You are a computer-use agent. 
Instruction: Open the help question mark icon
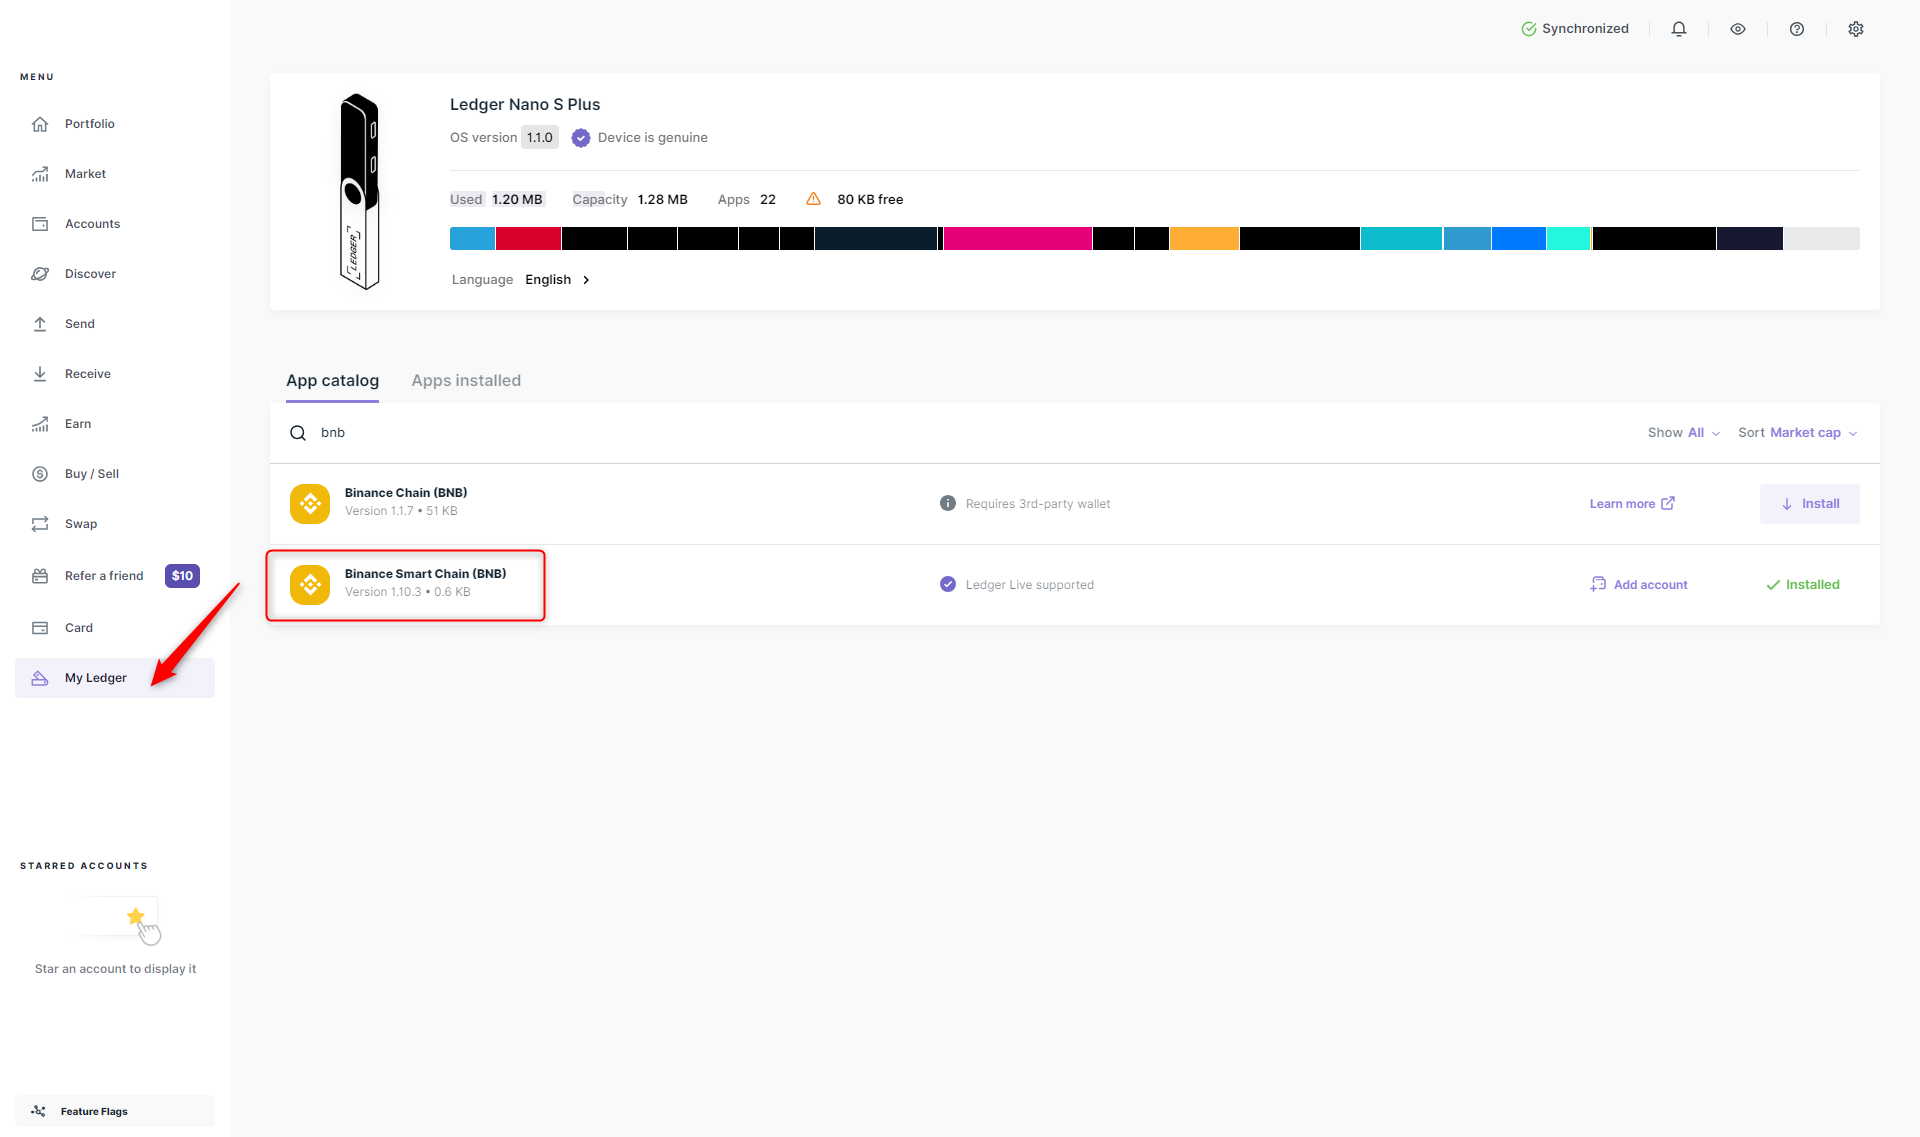[1797, 29]
